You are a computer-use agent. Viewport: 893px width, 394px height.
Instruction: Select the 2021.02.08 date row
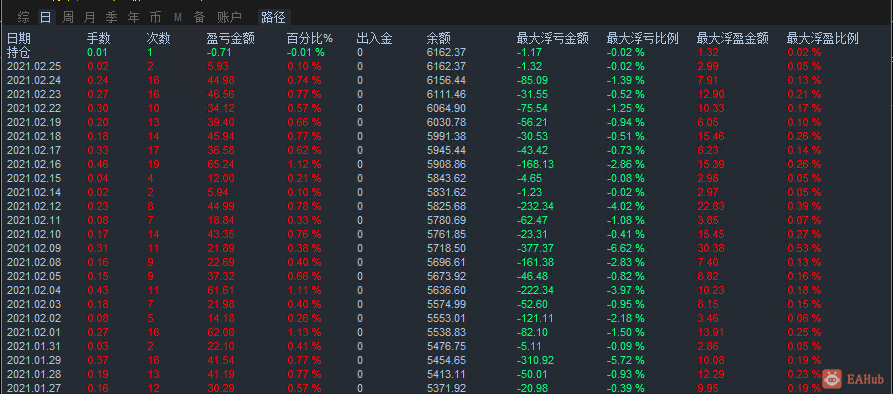(x=33, y=262)
